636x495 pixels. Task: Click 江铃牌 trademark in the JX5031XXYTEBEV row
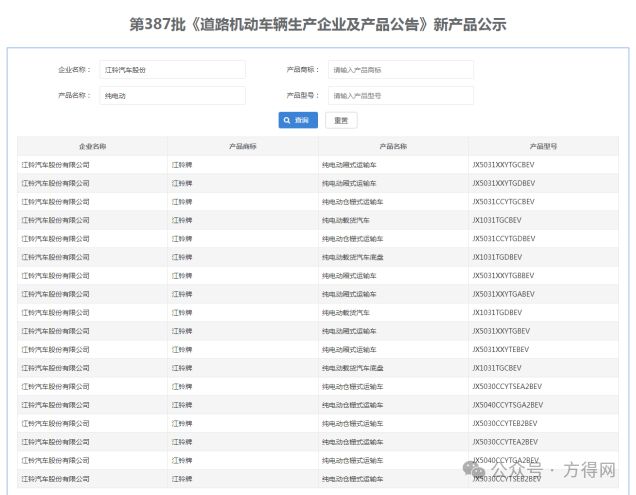point(182,349)
